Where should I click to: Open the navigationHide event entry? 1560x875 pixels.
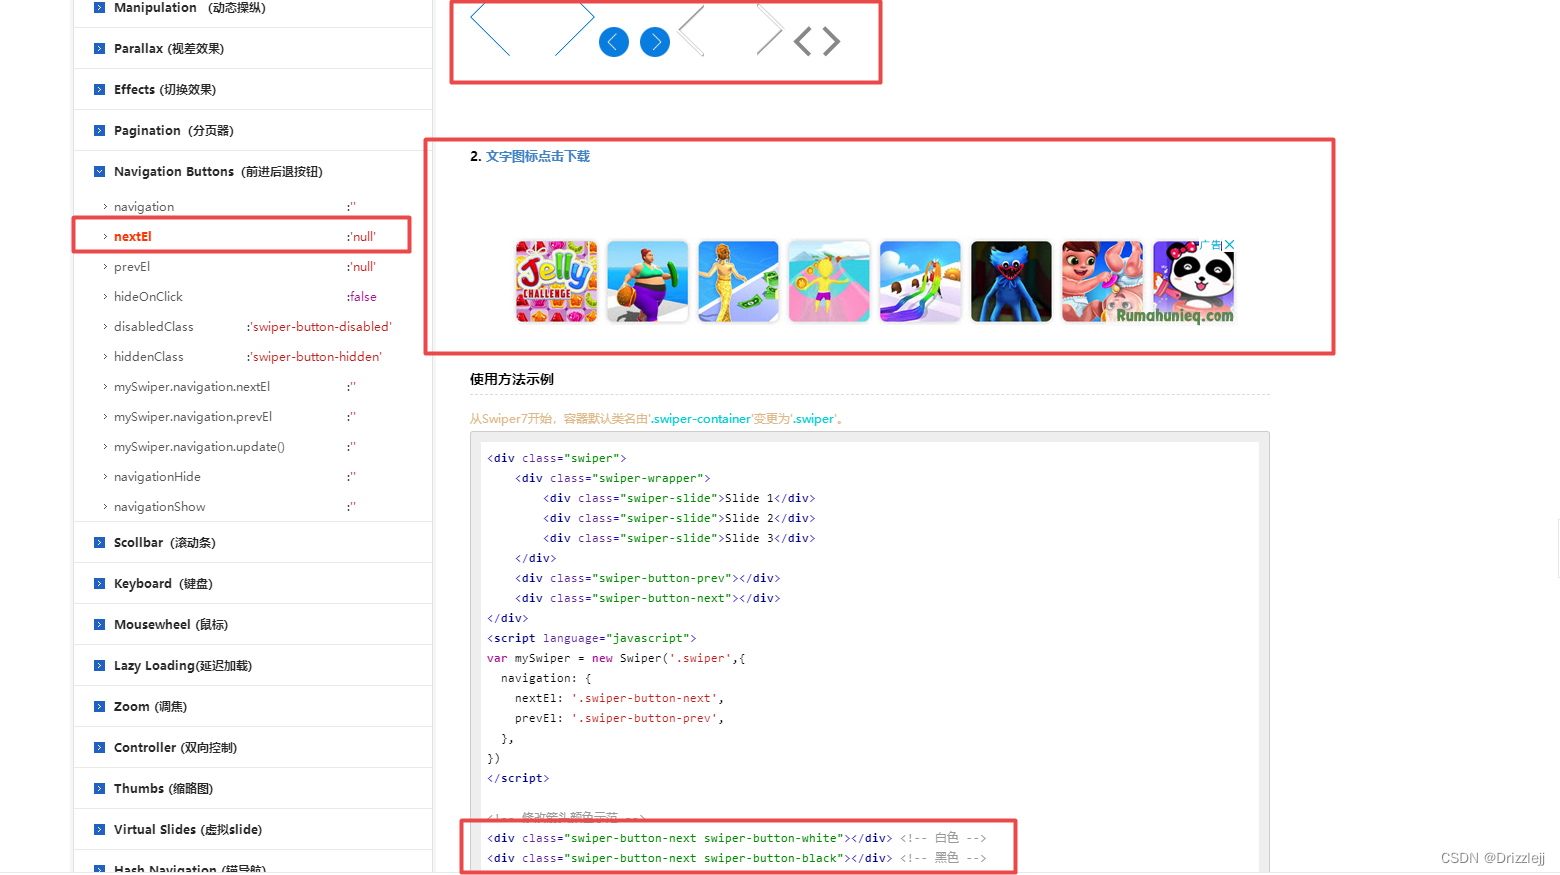pyautogui.click(x=157, y=477)
